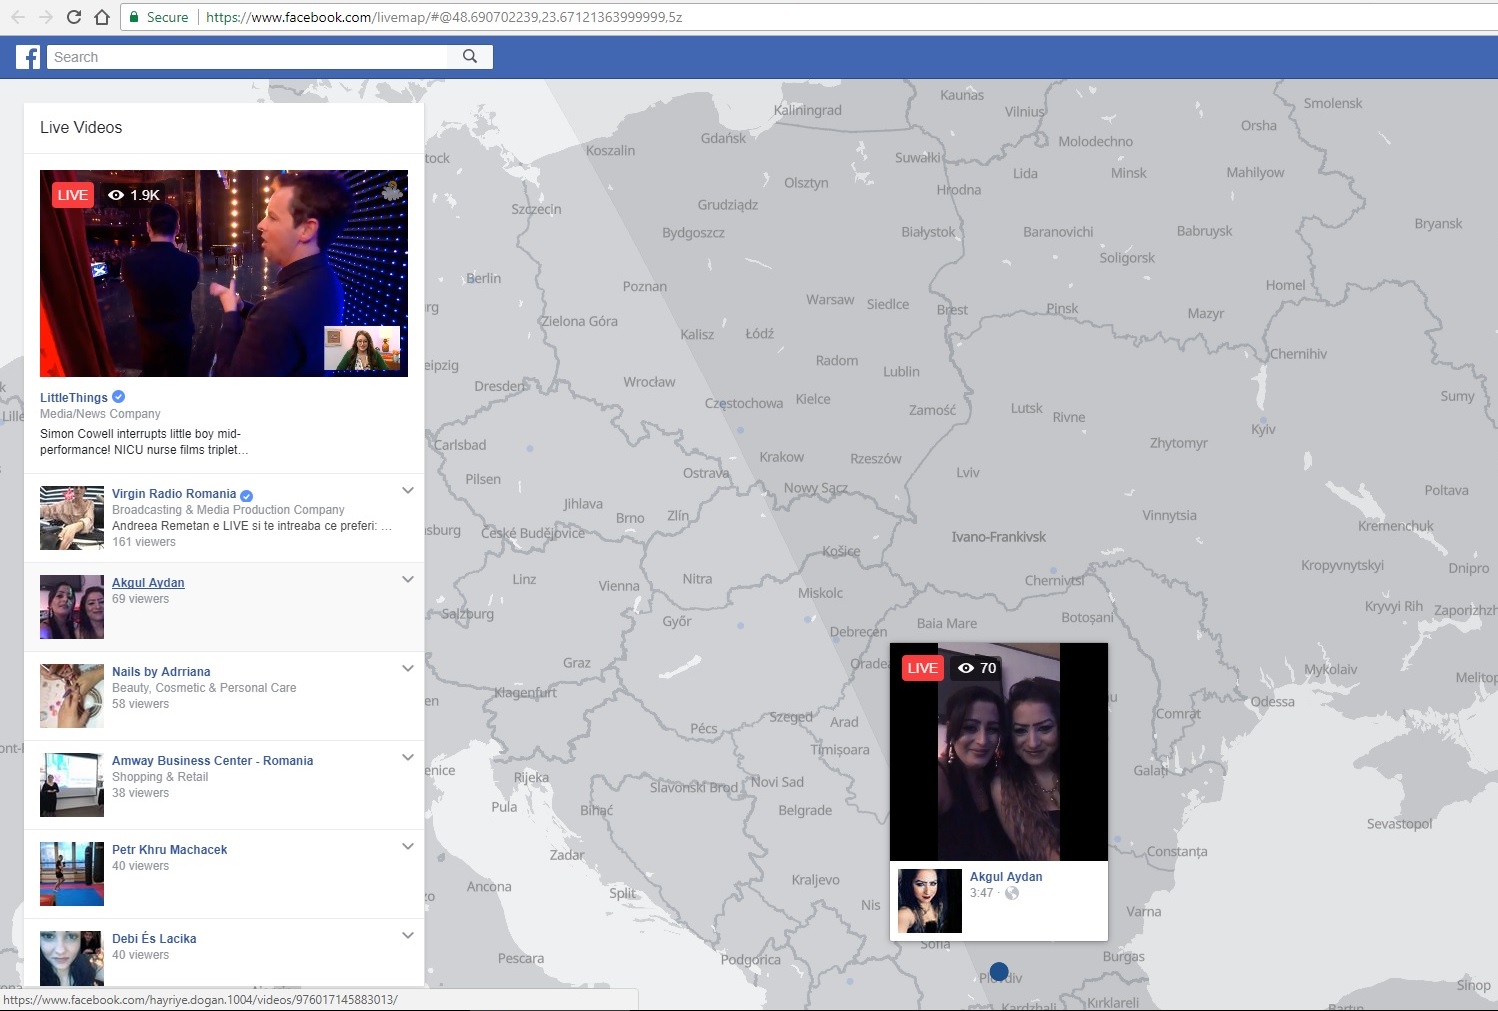Click the browser forward arrow
The height and width of the screenshot is (1011, 1498).
point(45,17)
